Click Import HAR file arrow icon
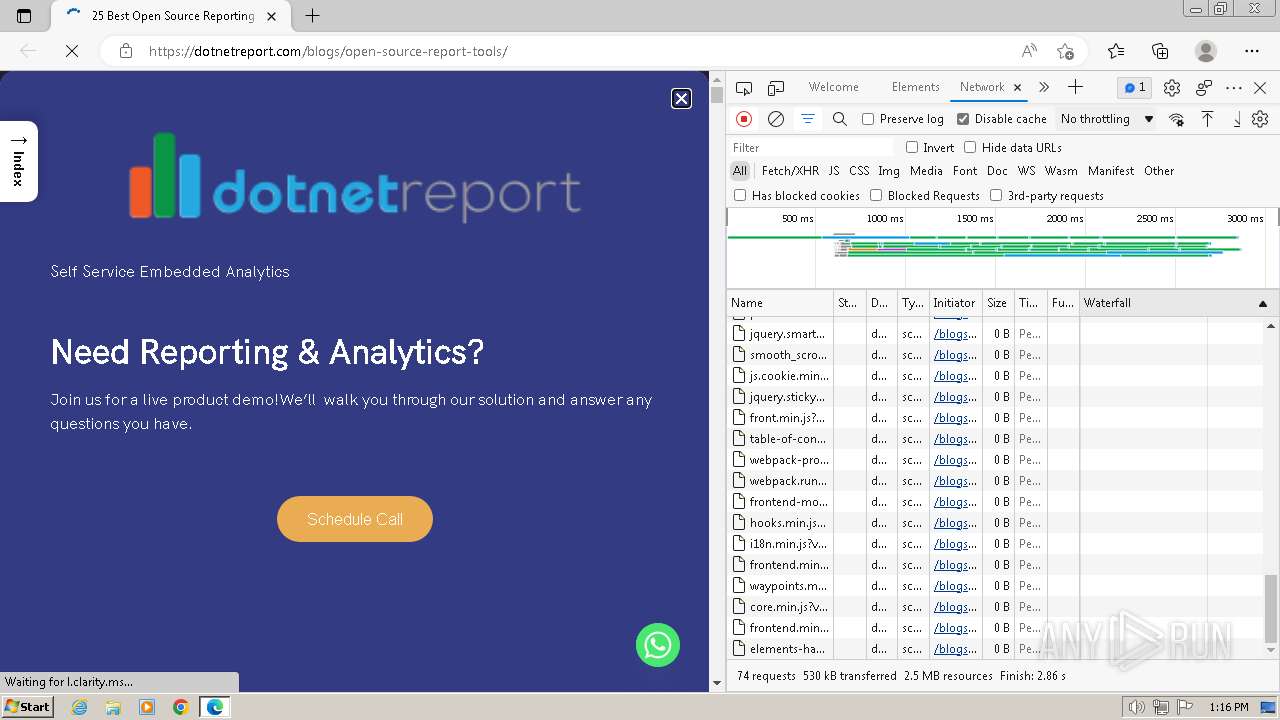Viewport: 1280px width, 720px height. [x=1207, y=119]
